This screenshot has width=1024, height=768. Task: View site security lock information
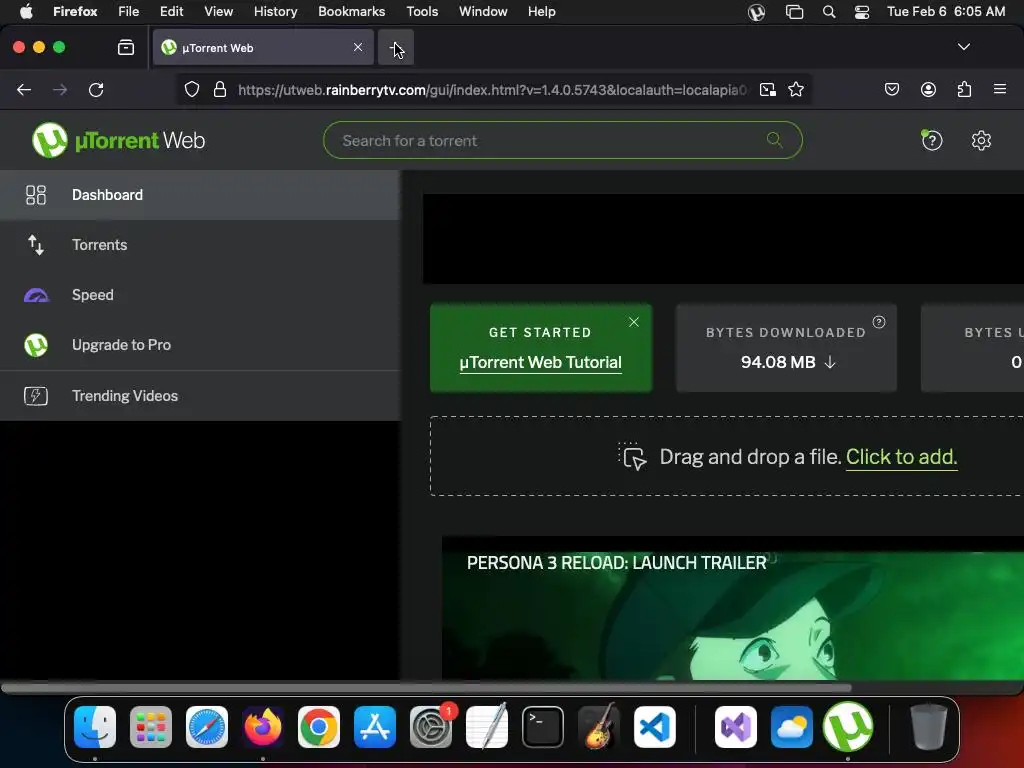tap(220, 89)
